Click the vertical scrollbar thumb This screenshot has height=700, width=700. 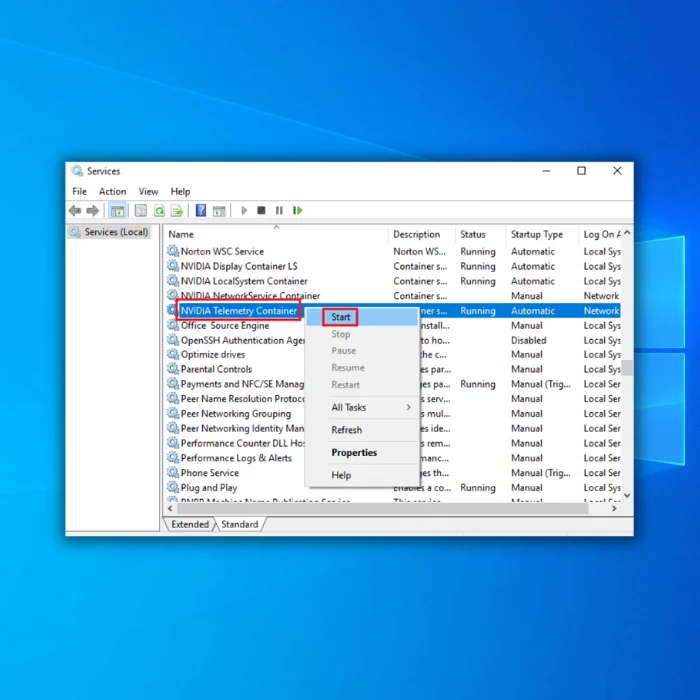[627, 368]
